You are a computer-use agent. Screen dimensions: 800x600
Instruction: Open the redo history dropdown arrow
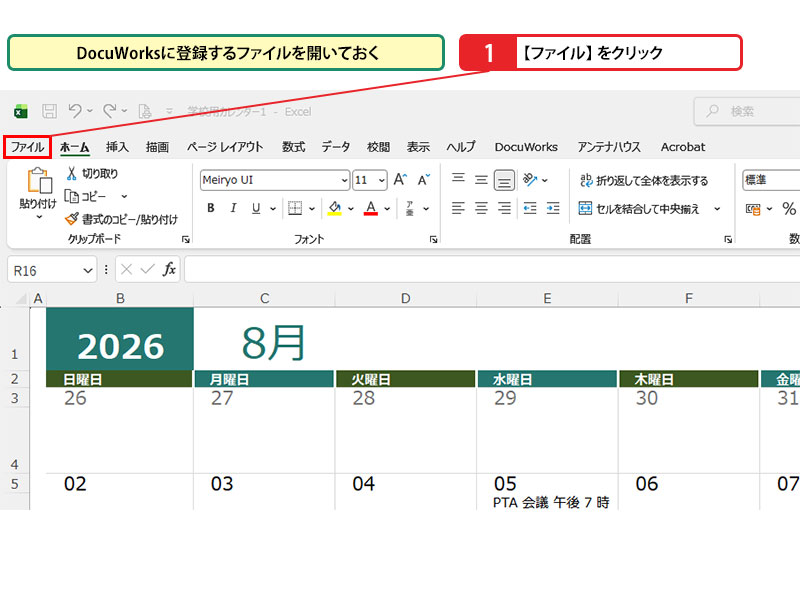point(124,111)
